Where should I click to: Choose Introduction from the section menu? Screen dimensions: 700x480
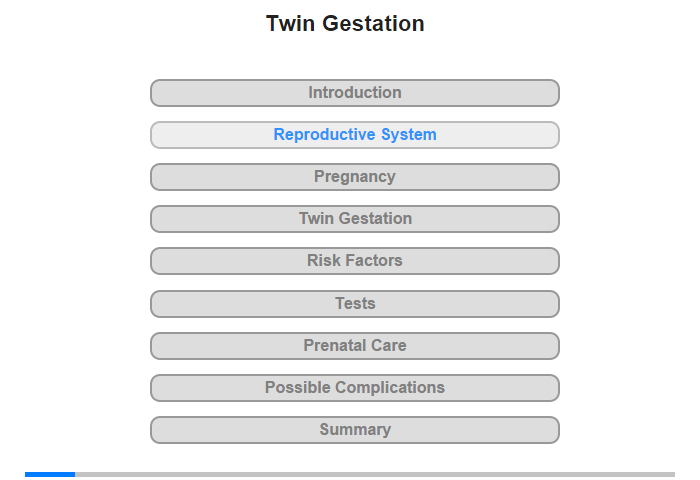point(354,93)
